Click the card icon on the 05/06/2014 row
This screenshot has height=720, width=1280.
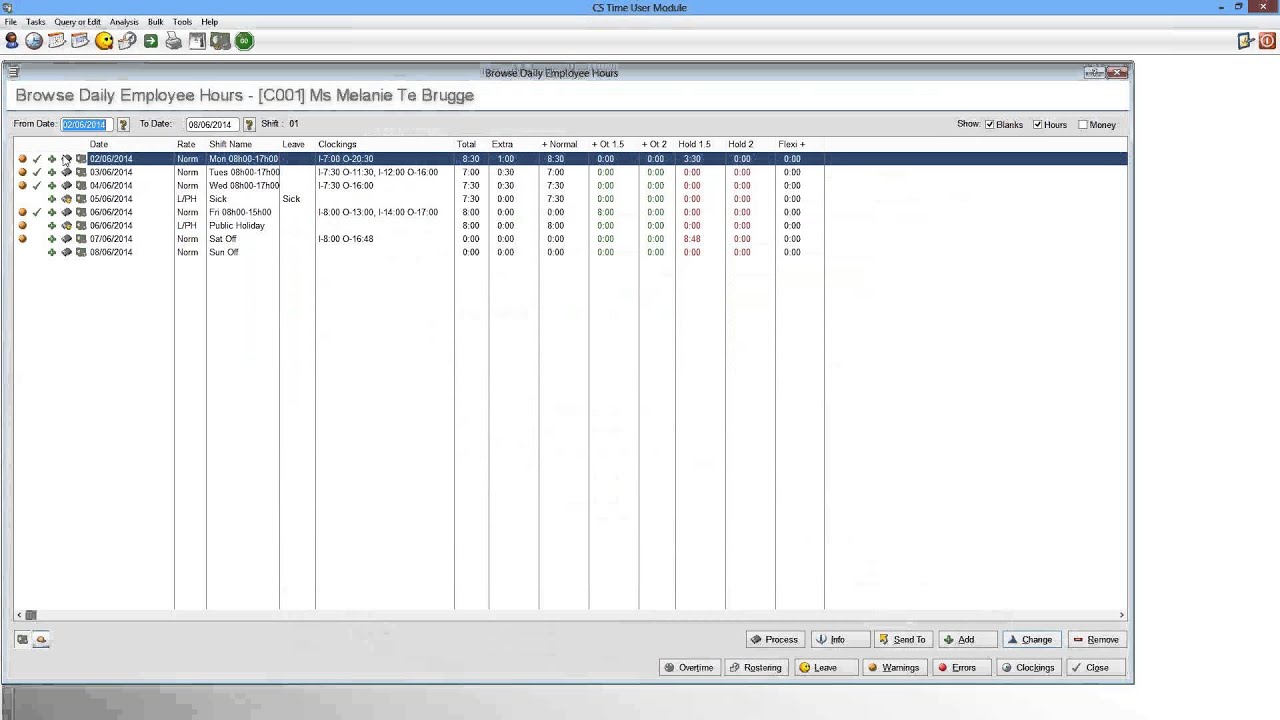tap(81, 199)
